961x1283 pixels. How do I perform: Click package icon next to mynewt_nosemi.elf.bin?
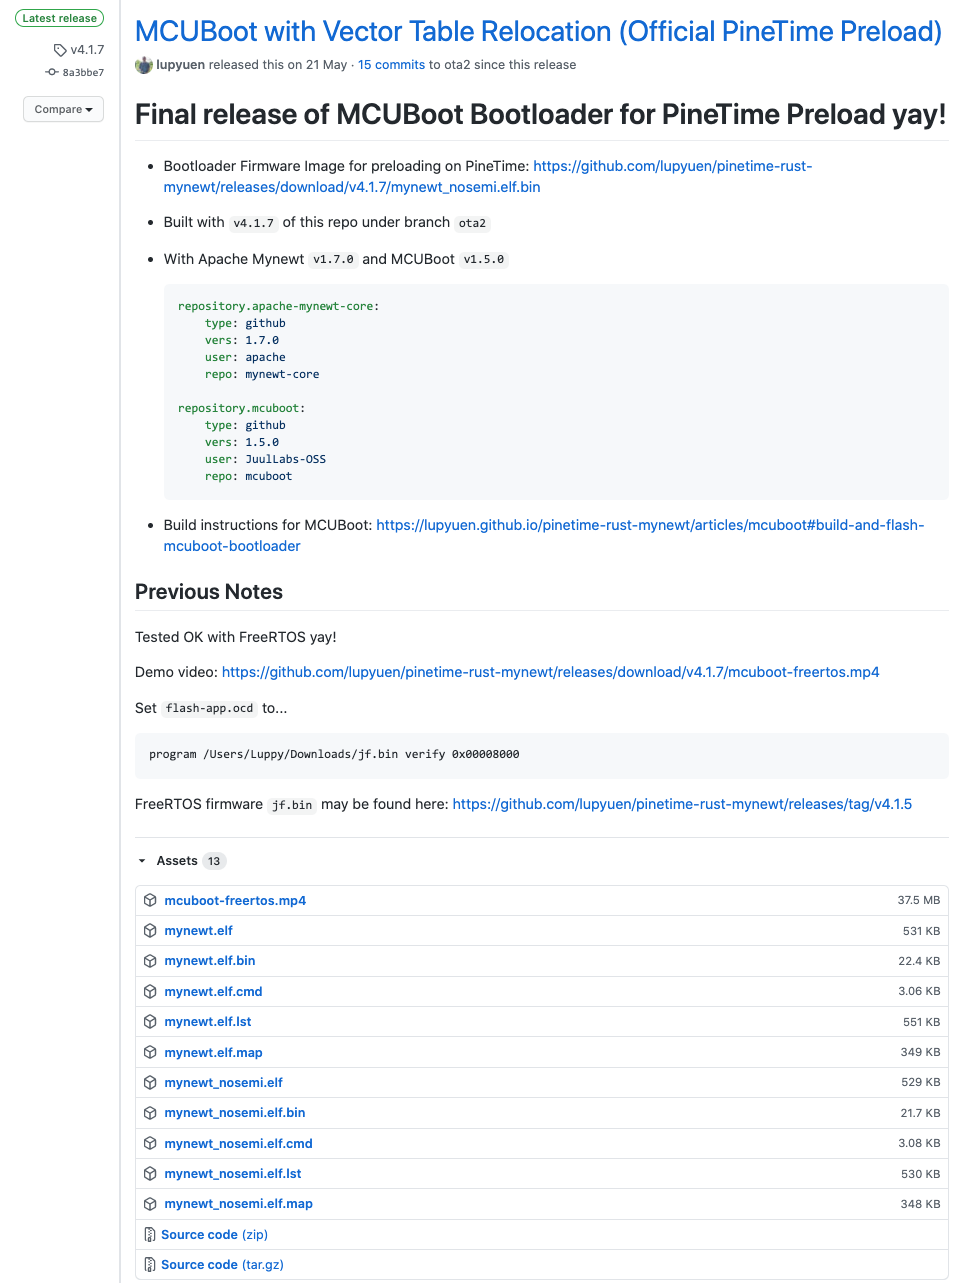150,1113
